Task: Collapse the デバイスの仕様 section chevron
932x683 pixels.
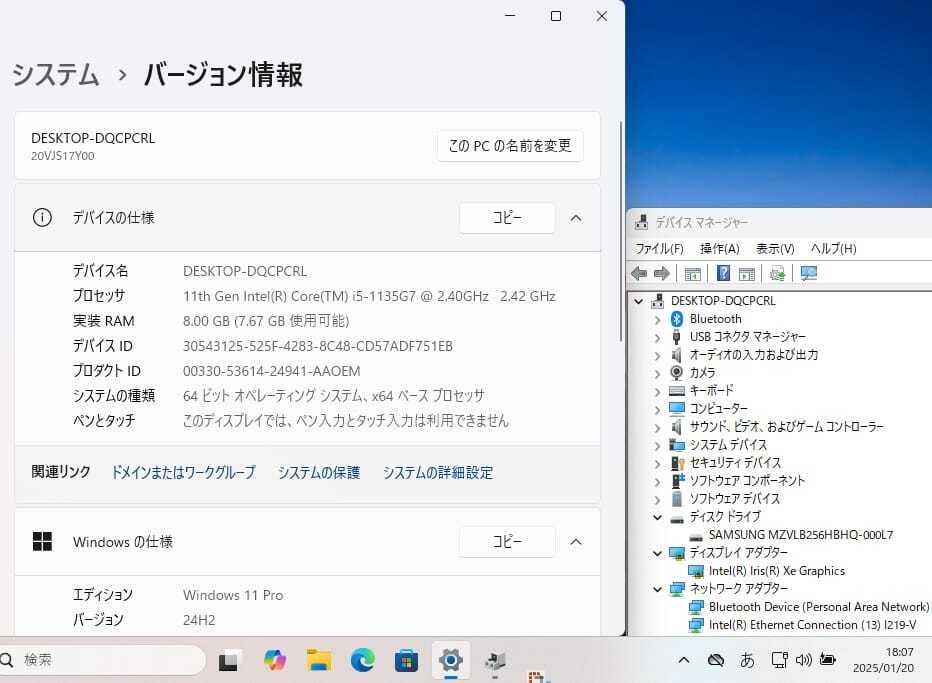Action: coord(576,218)
